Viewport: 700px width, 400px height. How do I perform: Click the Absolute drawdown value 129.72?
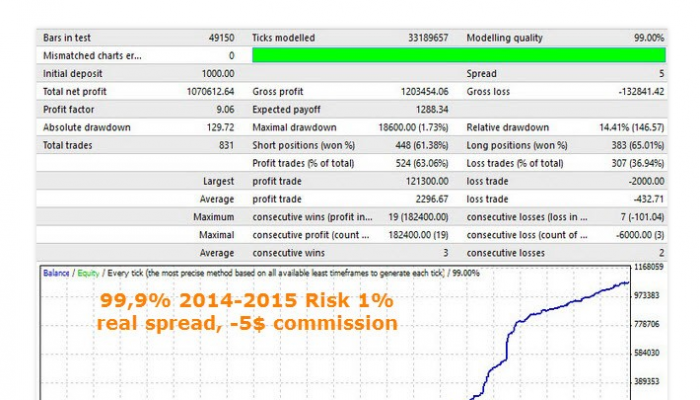pyautogui.click(x=221, y=127)
